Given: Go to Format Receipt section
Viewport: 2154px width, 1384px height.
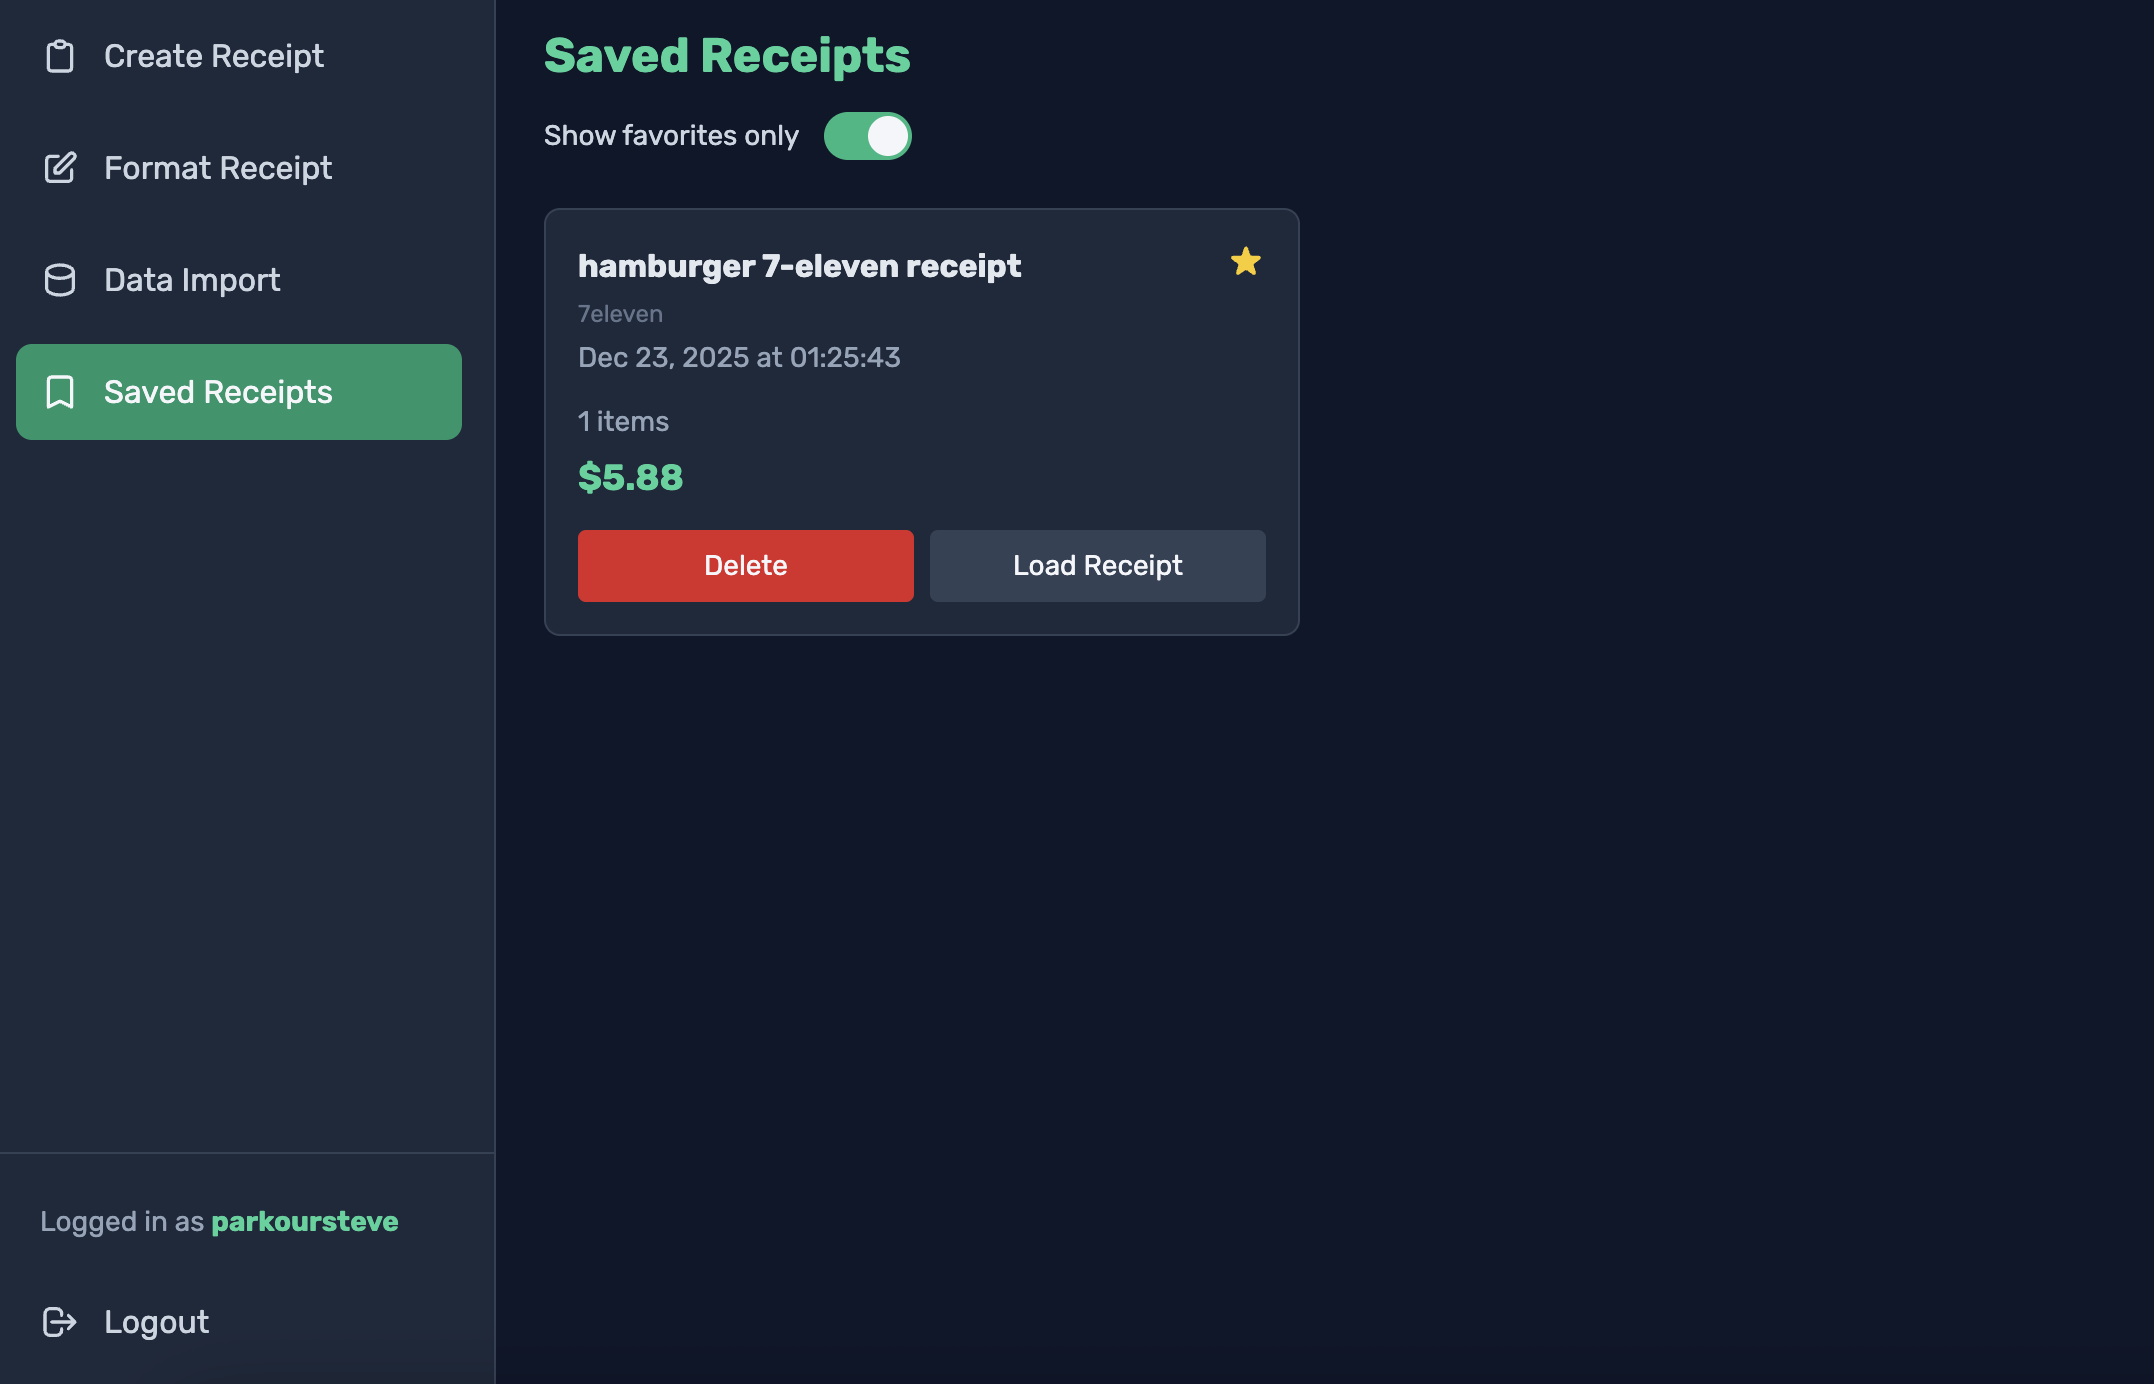Looking at the screenshot, I should 218,168.
